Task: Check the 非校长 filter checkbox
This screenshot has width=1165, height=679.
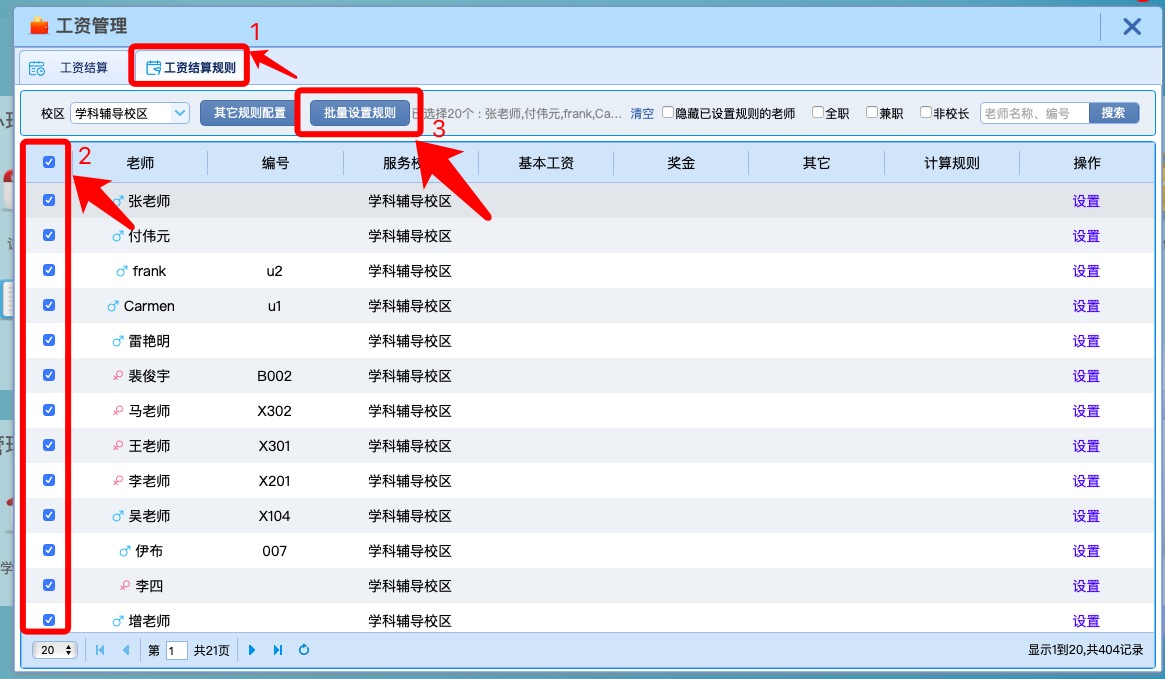Action: pos(926,112)
